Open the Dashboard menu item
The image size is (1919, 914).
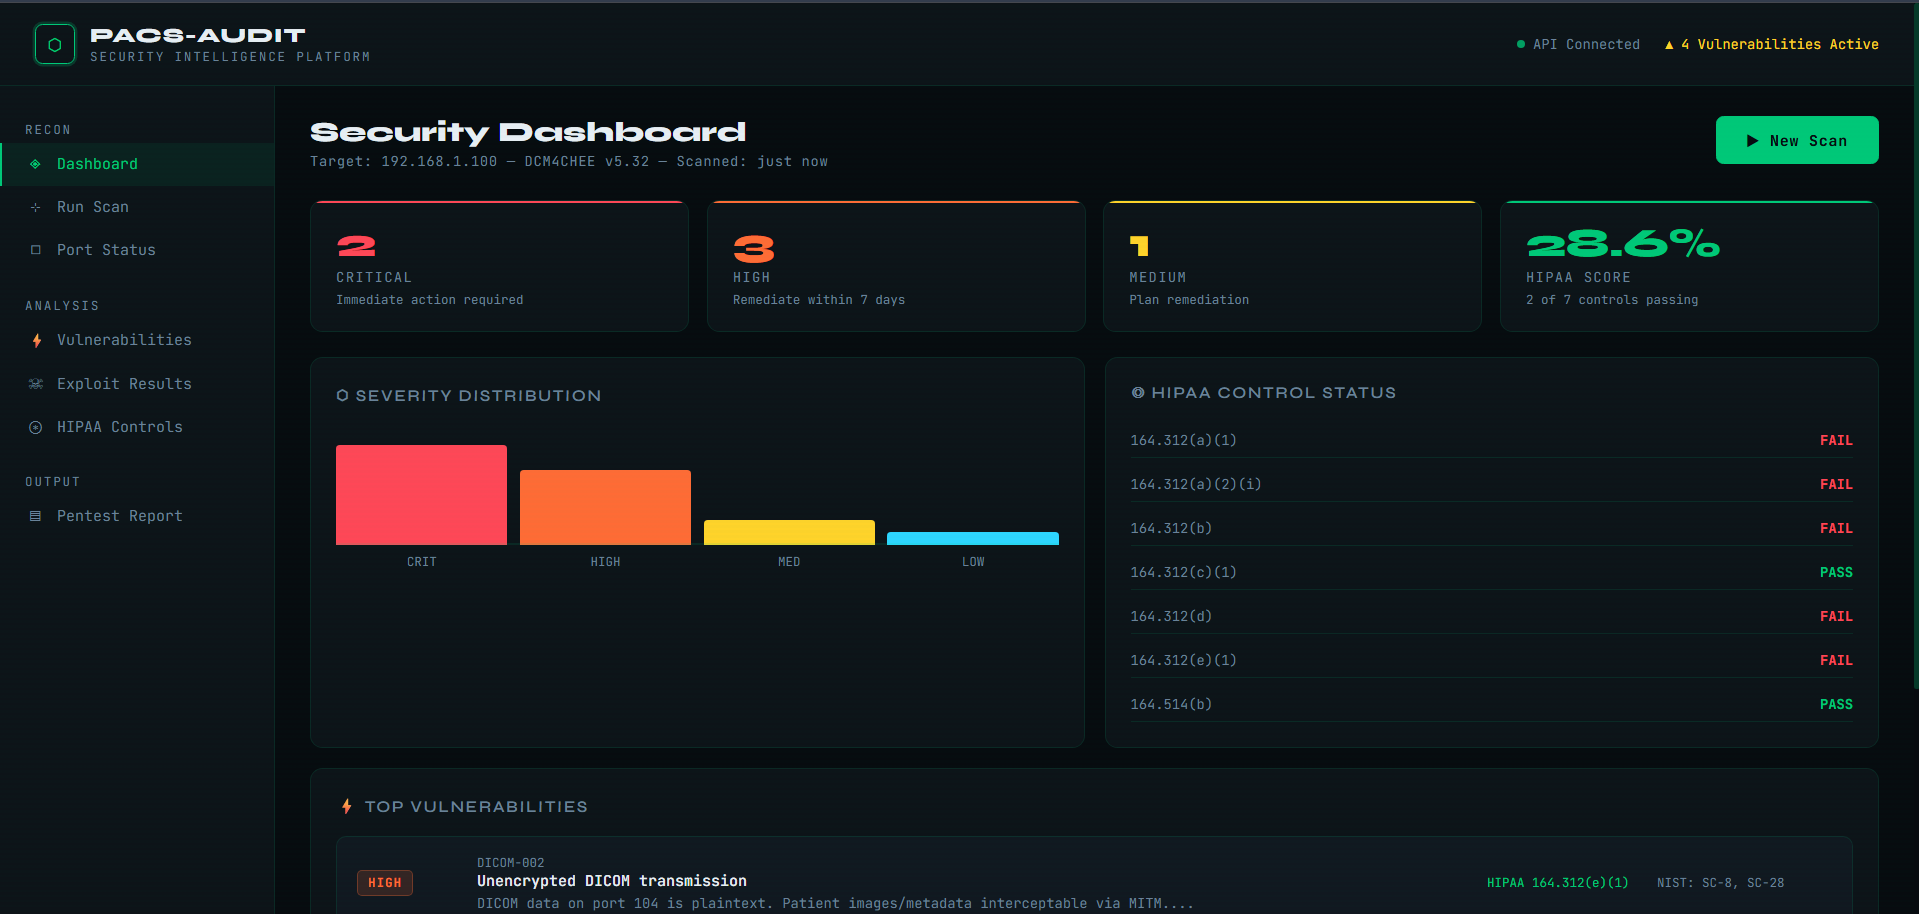[138, 164]
